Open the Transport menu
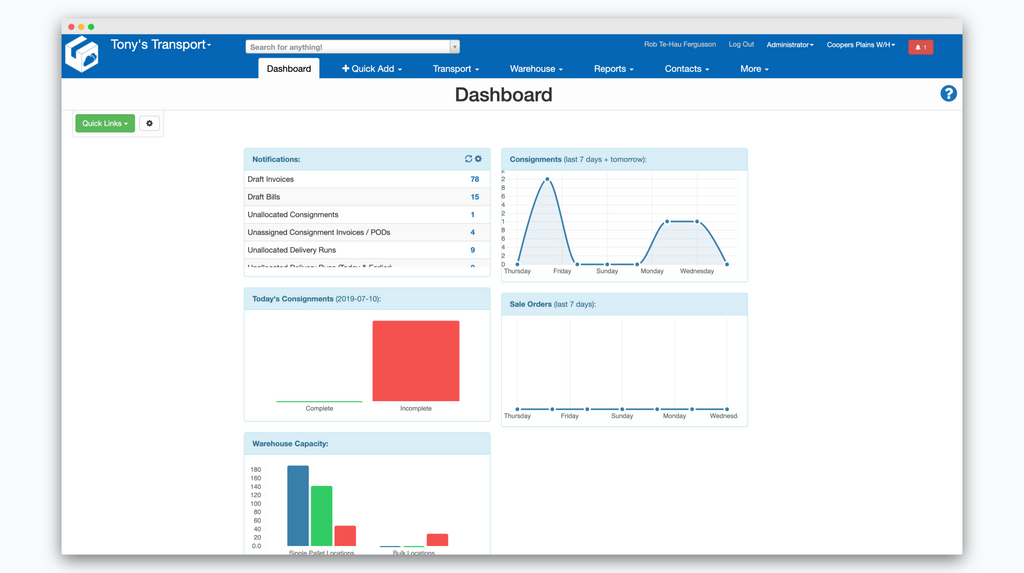Viewport: 1024px width, 573px height. 455,69
